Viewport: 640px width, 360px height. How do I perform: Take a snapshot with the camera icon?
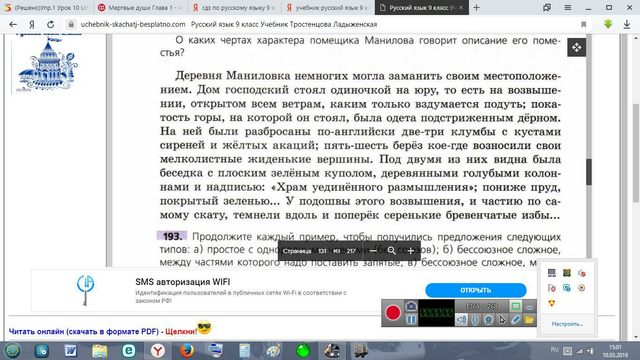411,306
